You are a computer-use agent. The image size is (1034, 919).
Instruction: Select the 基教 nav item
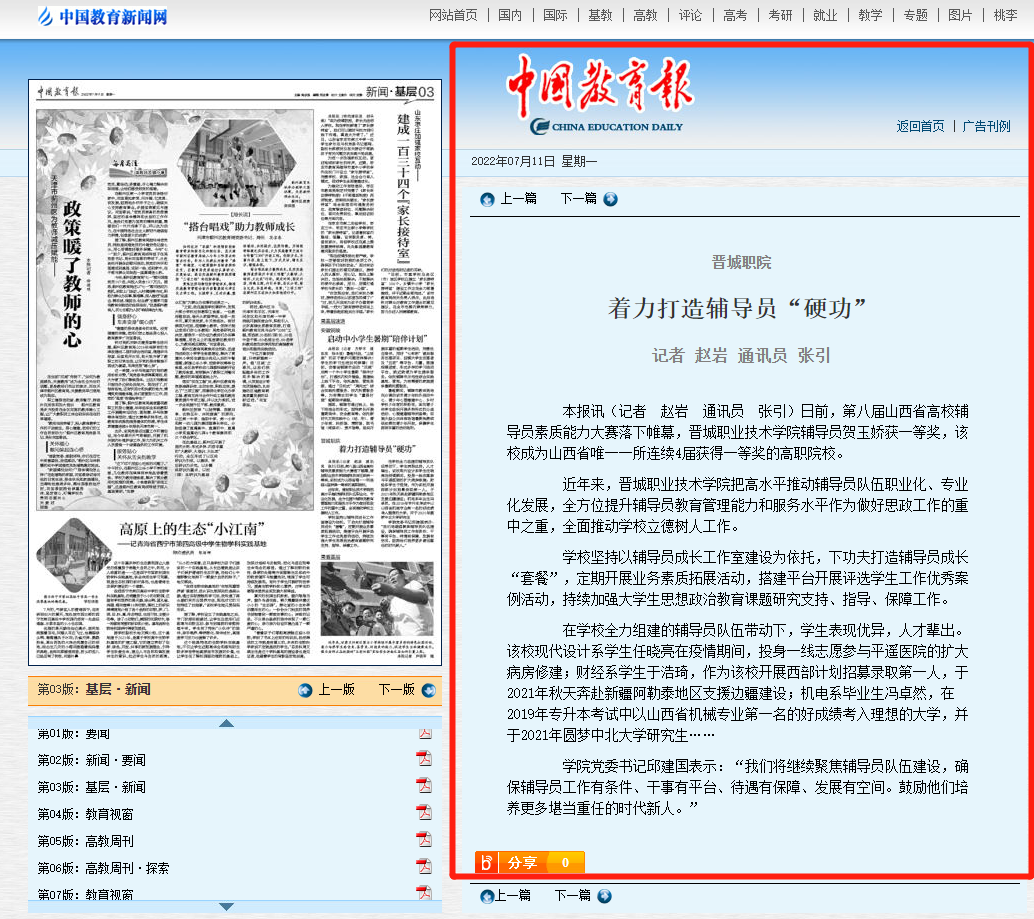click(600, 15)
